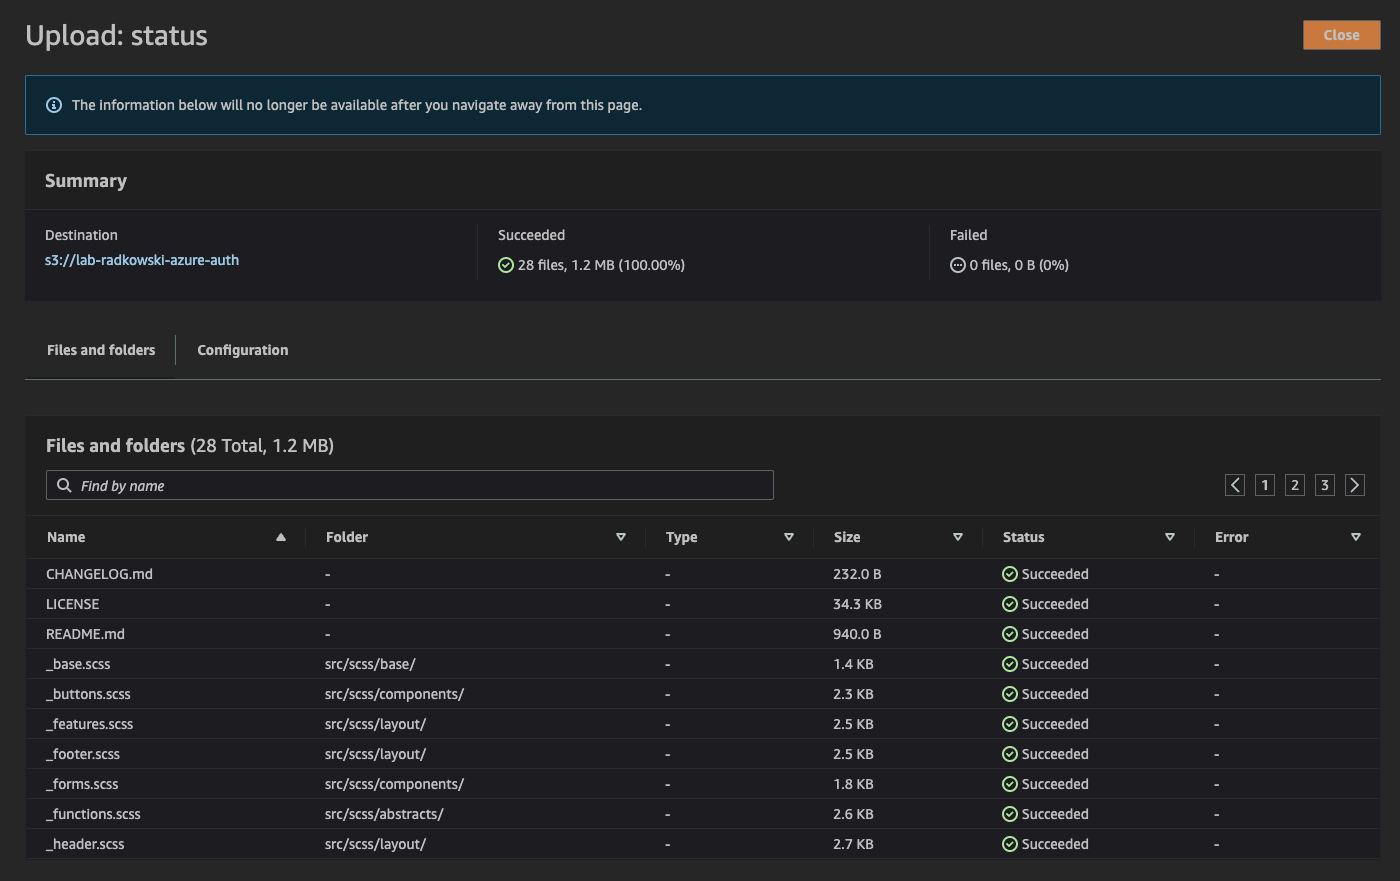The width and height of the screenshot is (1400, 881).
Task: Click the 34.3 KB size value
Action: (x=857, y=604)
